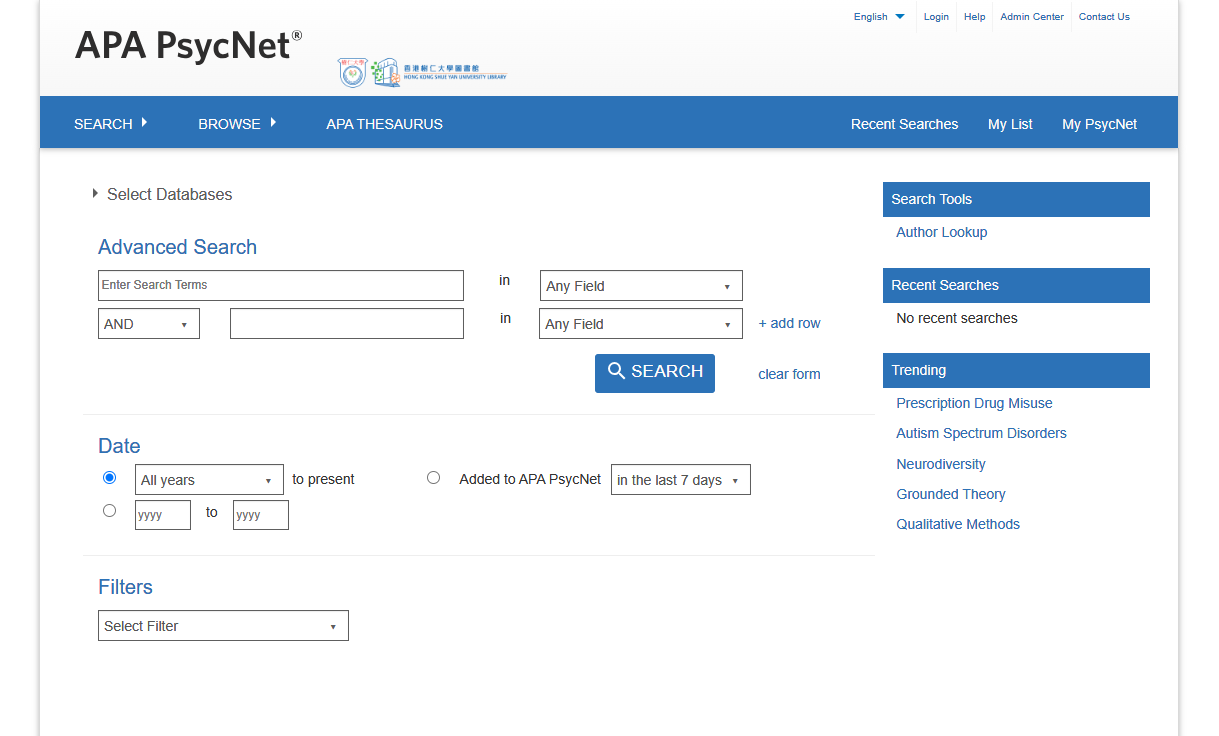Open the Select Filter dropdown
The image size is (1219, 736).
pos(223,626)
